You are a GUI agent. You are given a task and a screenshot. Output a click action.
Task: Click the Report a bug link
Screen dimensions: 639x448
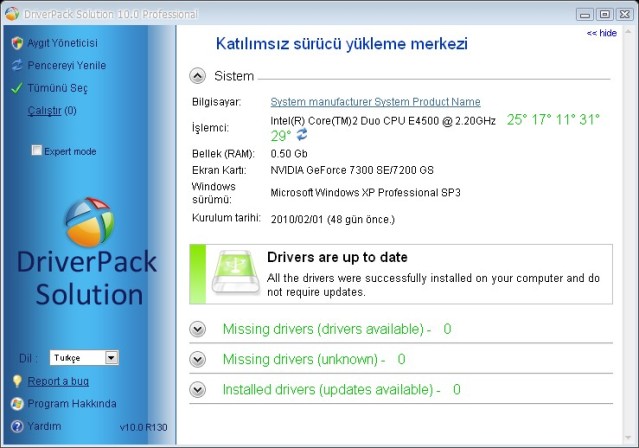[58, 381]
